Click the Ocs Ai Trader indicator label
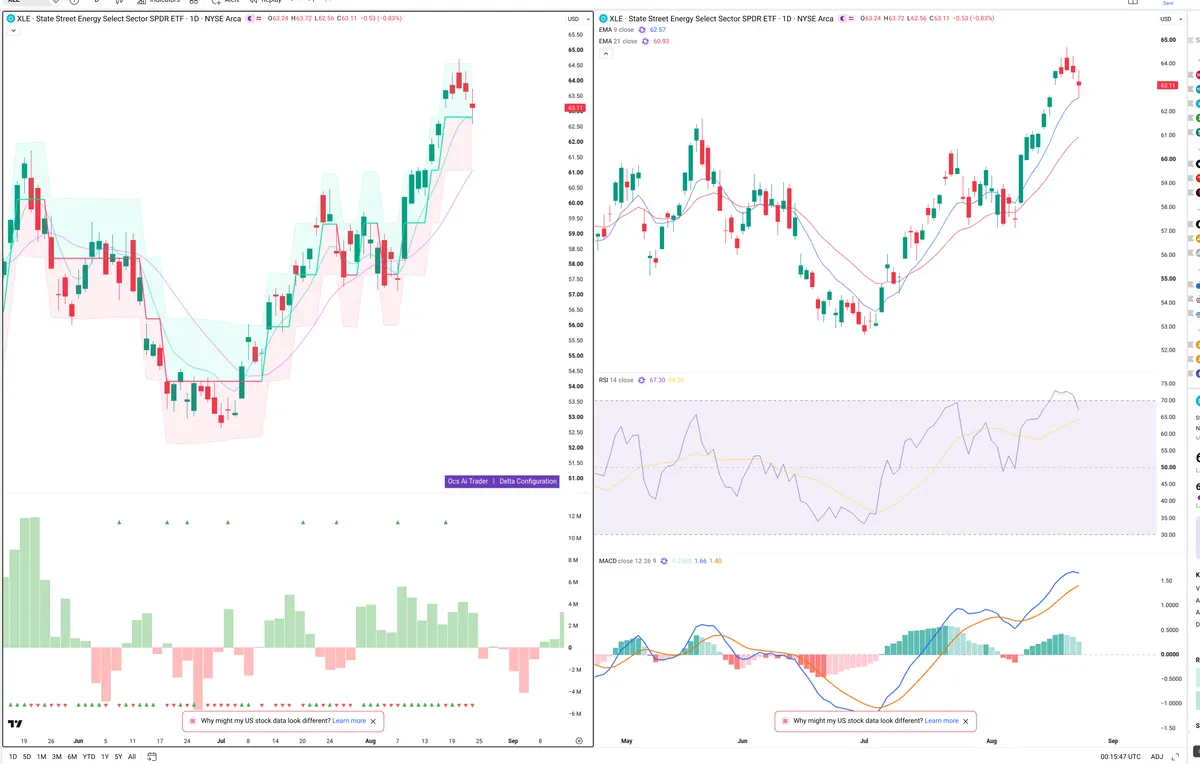The image size is (1200, 764). (468, 481)
